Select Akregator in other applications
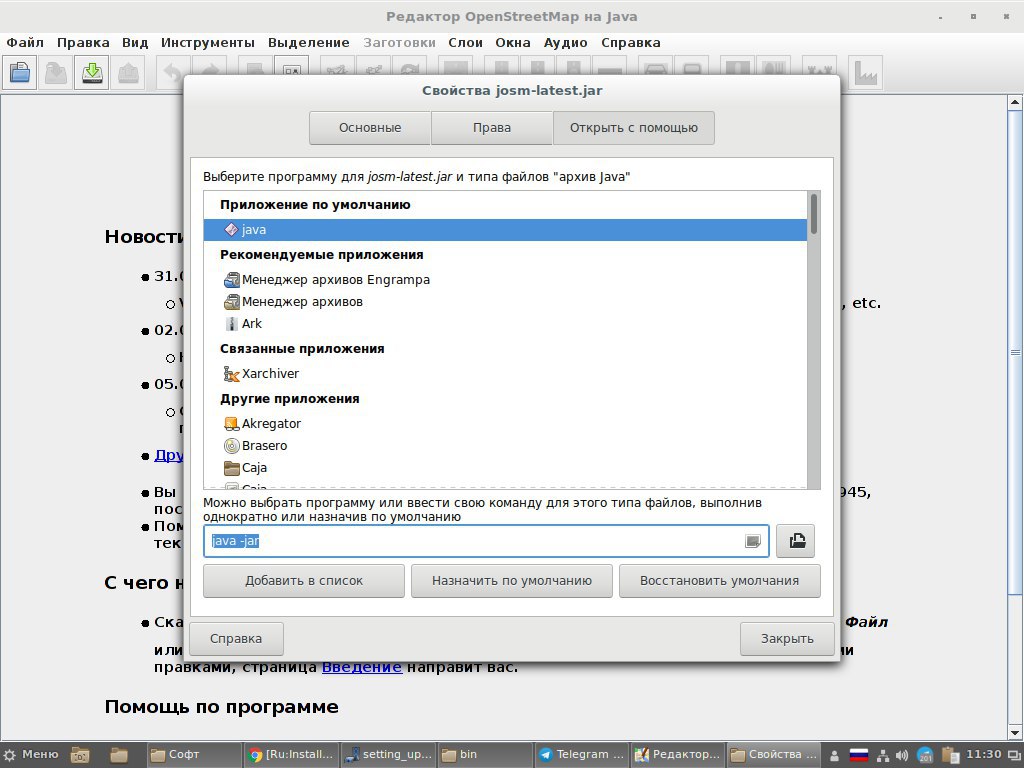This screenshot has width=1024, height=768. (x=505, y=424)
